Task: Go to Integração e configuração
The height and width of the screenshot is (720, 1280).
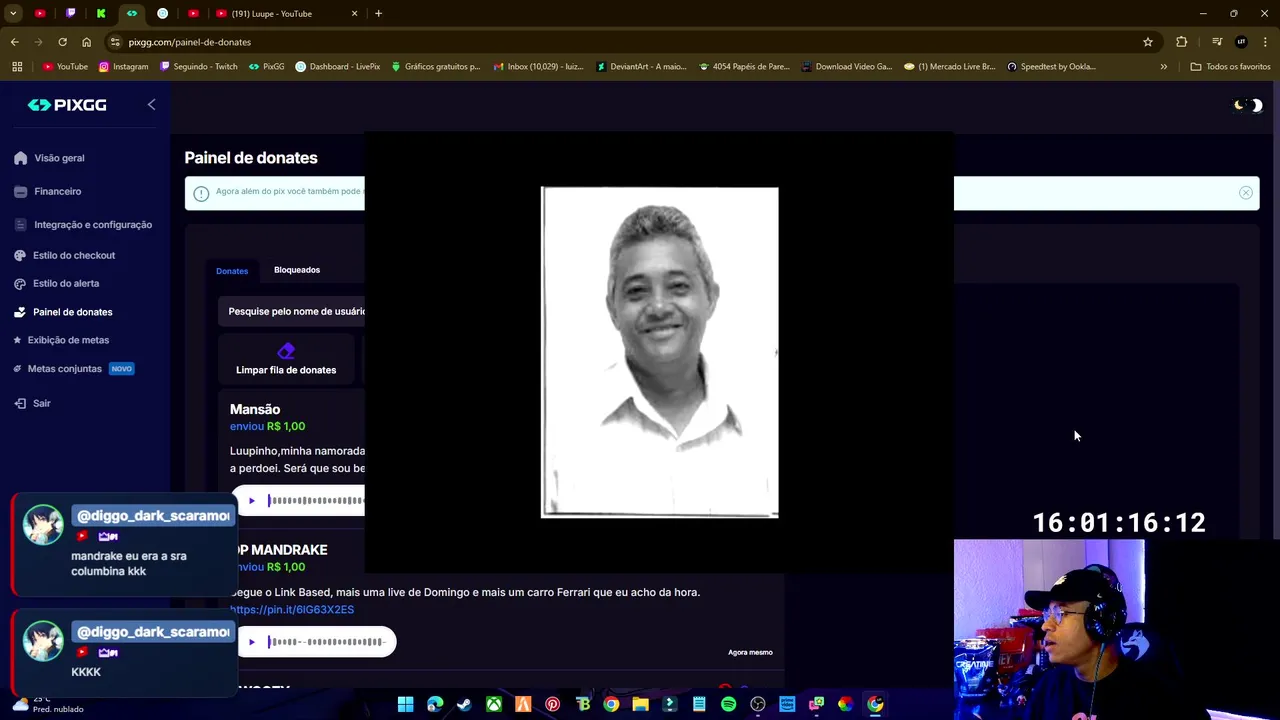Action: tap(83, 225)
